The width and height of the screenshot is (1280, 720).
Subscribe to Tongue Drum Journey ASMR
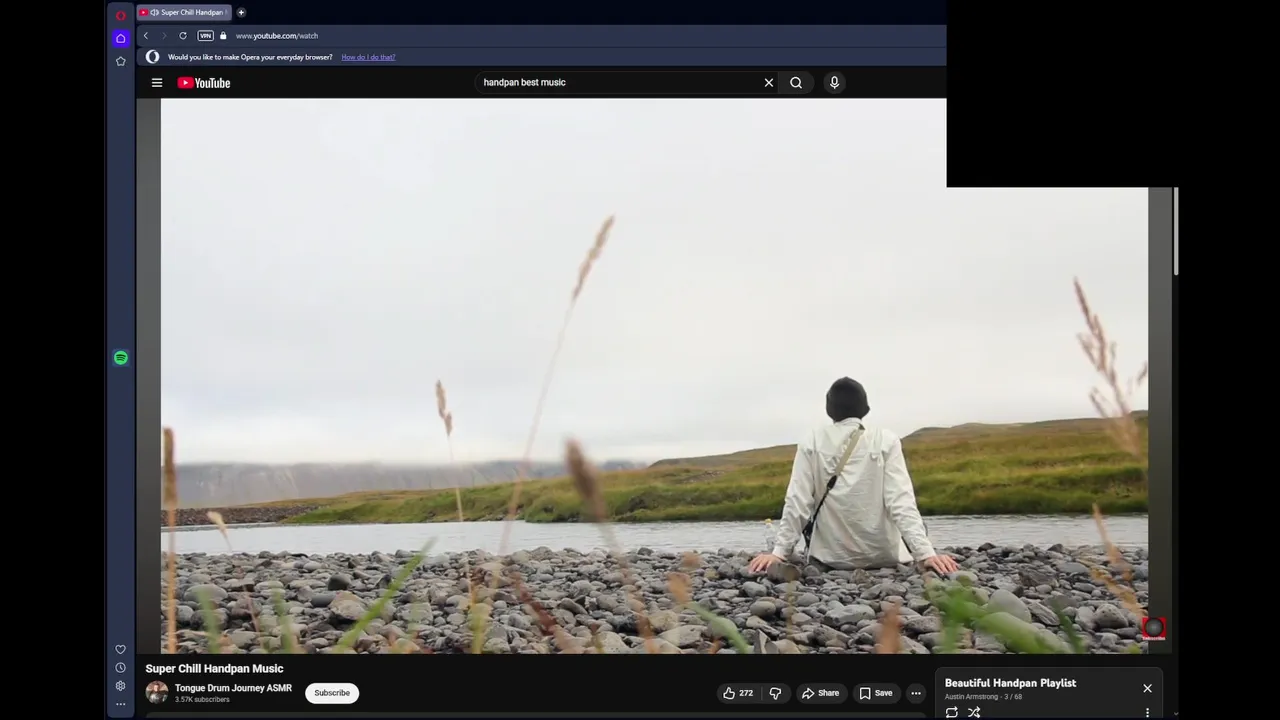pyautogui.click(x=332, y=693)
